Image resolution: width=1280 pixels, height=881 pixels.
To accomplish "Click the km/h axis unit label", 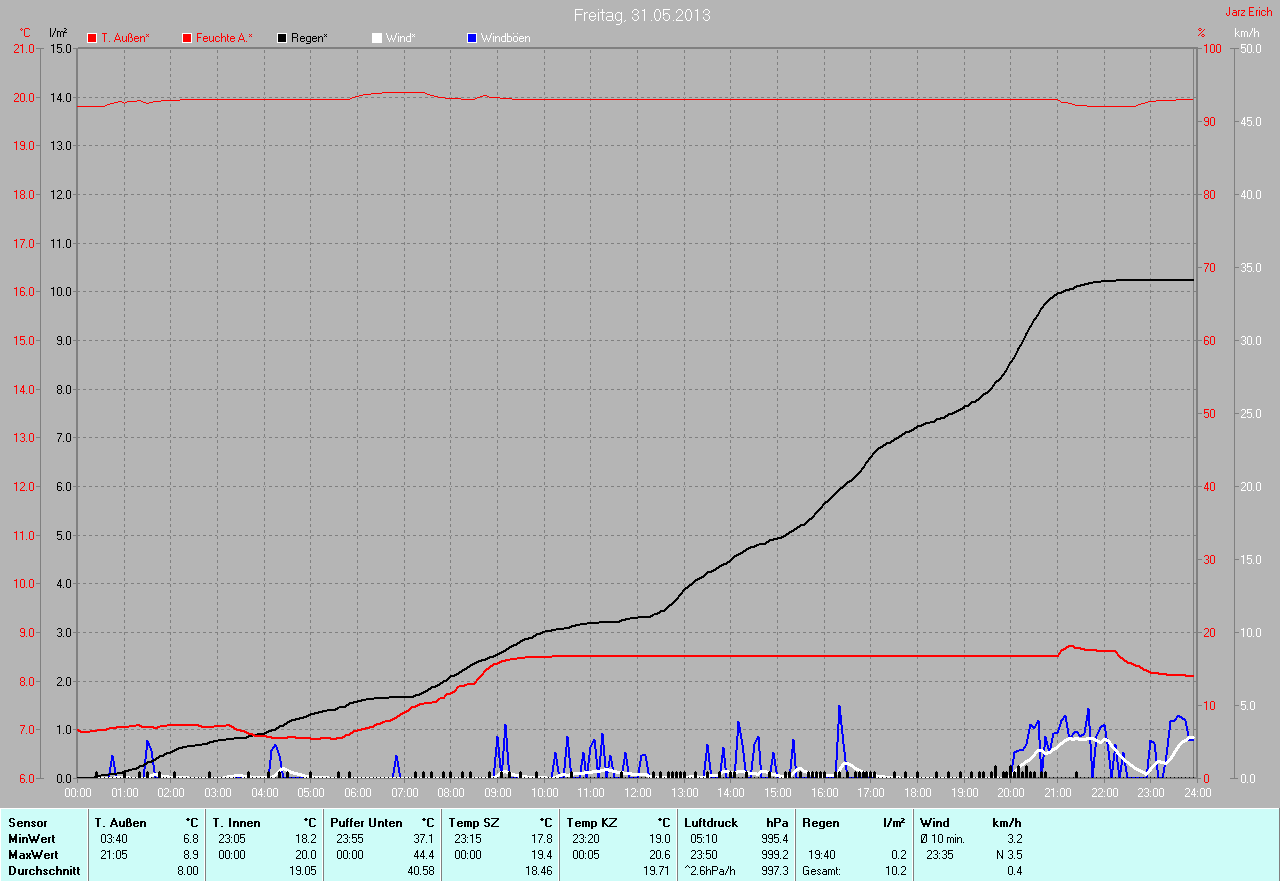I will 1246,33.
